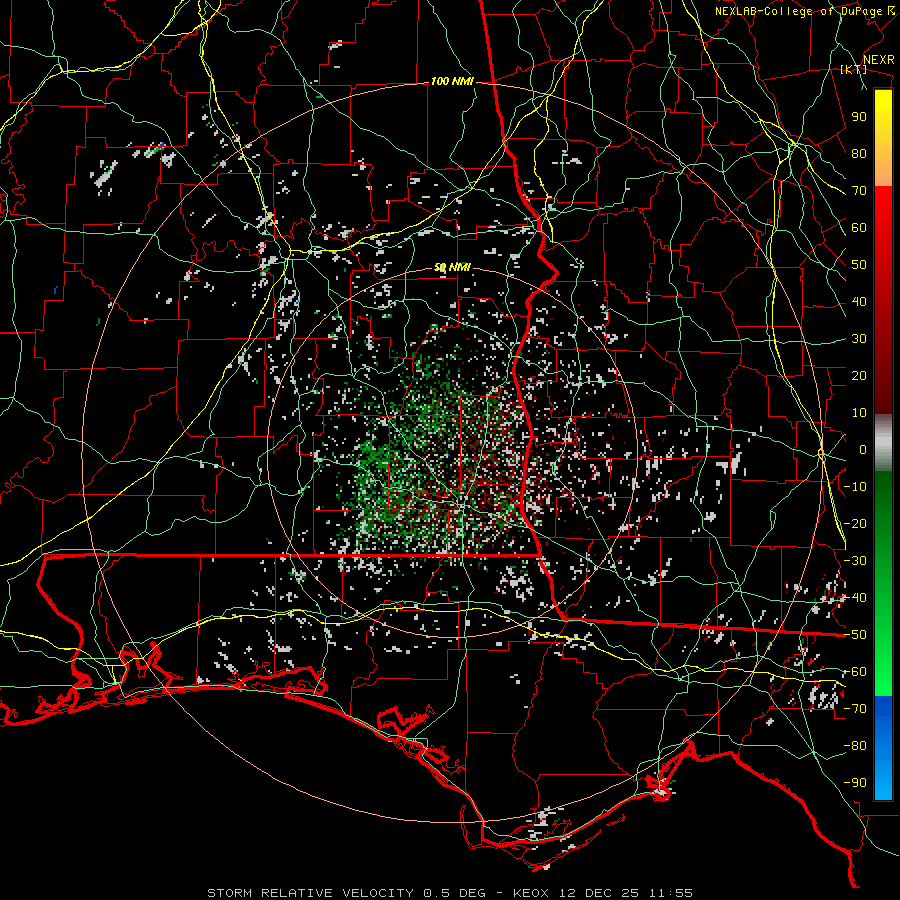This screenshot has width=900, height=900.
Task: Click the '0' label on the color scale
Action: tap(863, 449)
